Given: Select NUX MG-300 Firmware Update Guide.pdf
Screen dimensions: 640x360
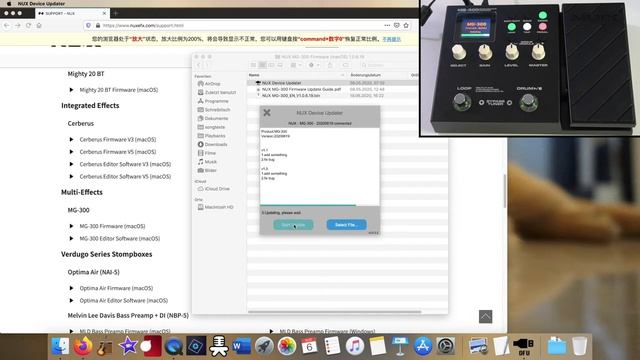Looking at the screenshot, I should pyautogui.click(x=301, y=89).
